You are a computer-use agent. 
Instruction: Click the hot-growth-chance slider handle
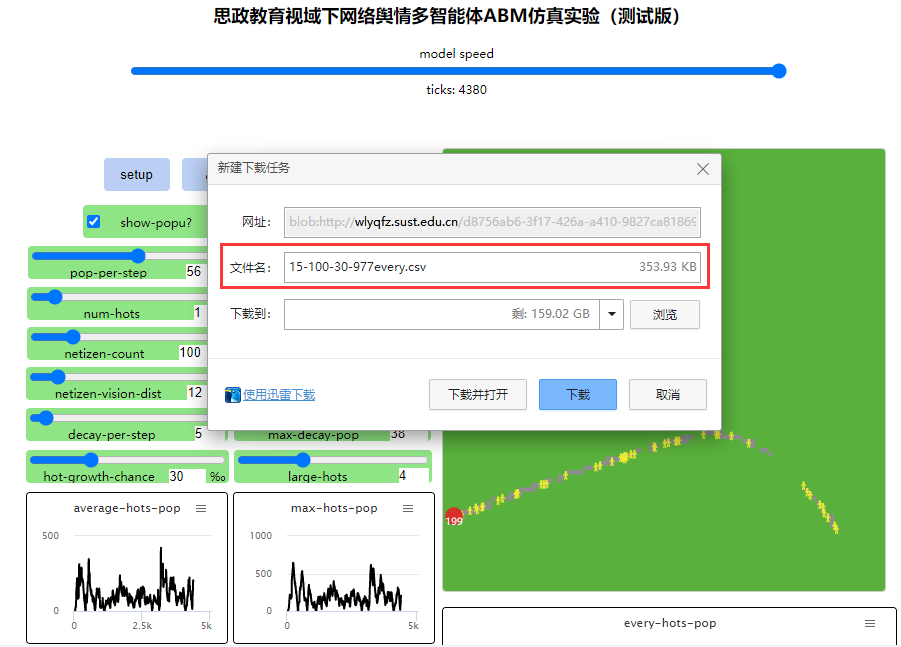(91, 460)
